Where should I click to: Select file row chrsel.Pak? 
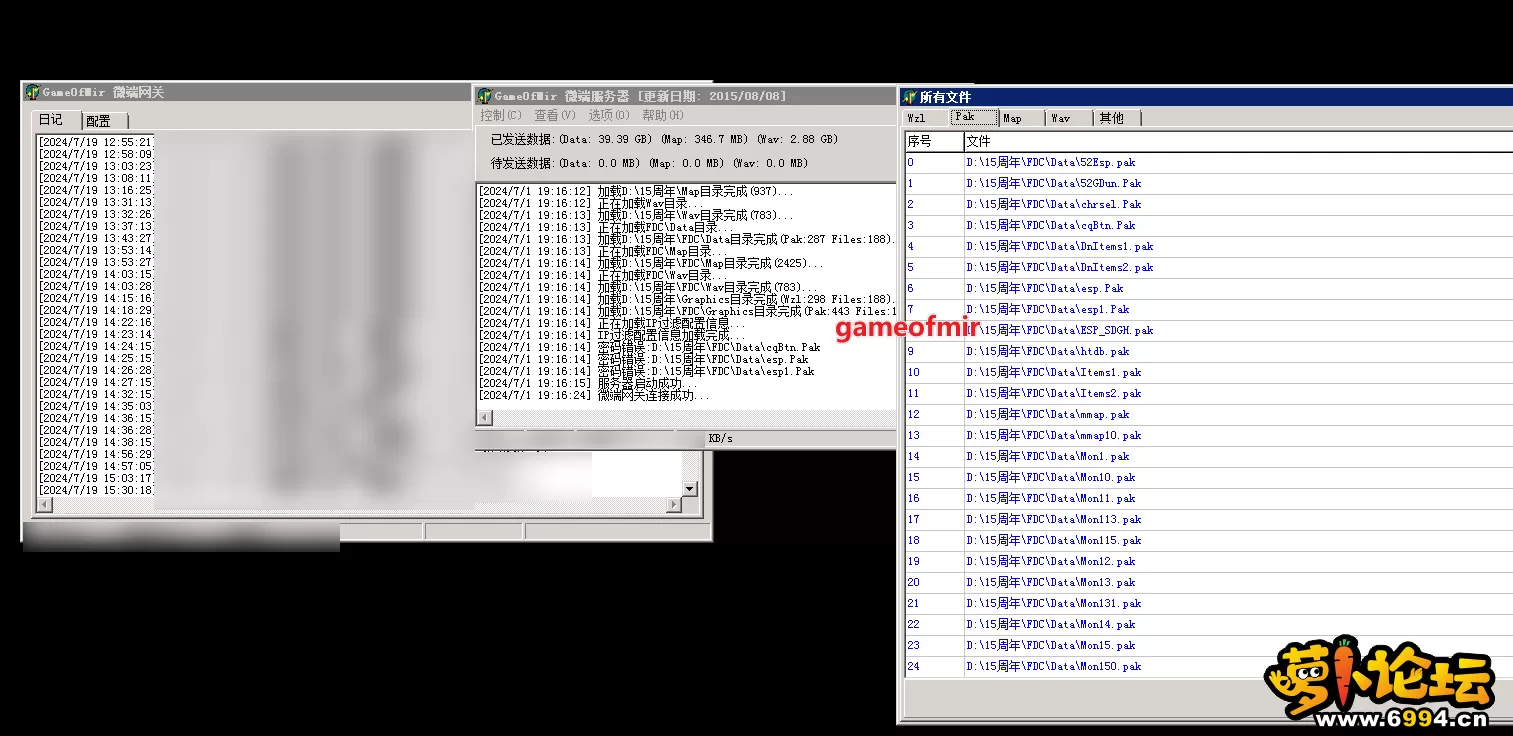(1209, 204)
